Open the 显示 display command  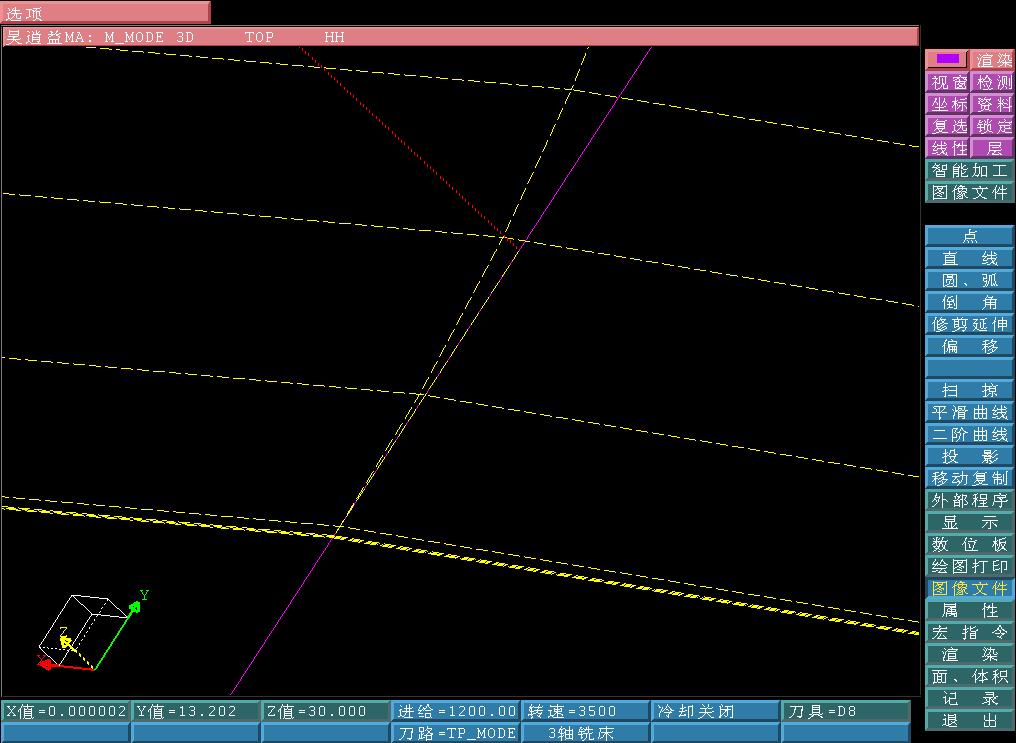970,522
